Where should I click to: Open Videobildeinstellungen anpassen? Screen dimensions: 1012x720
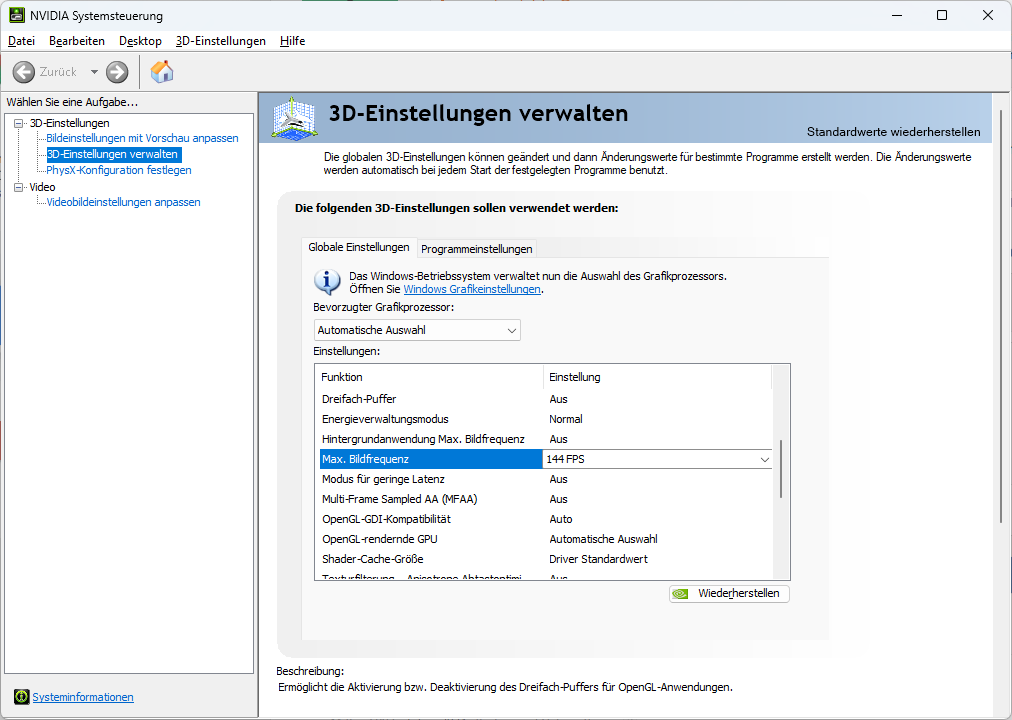tap(123, 202)
